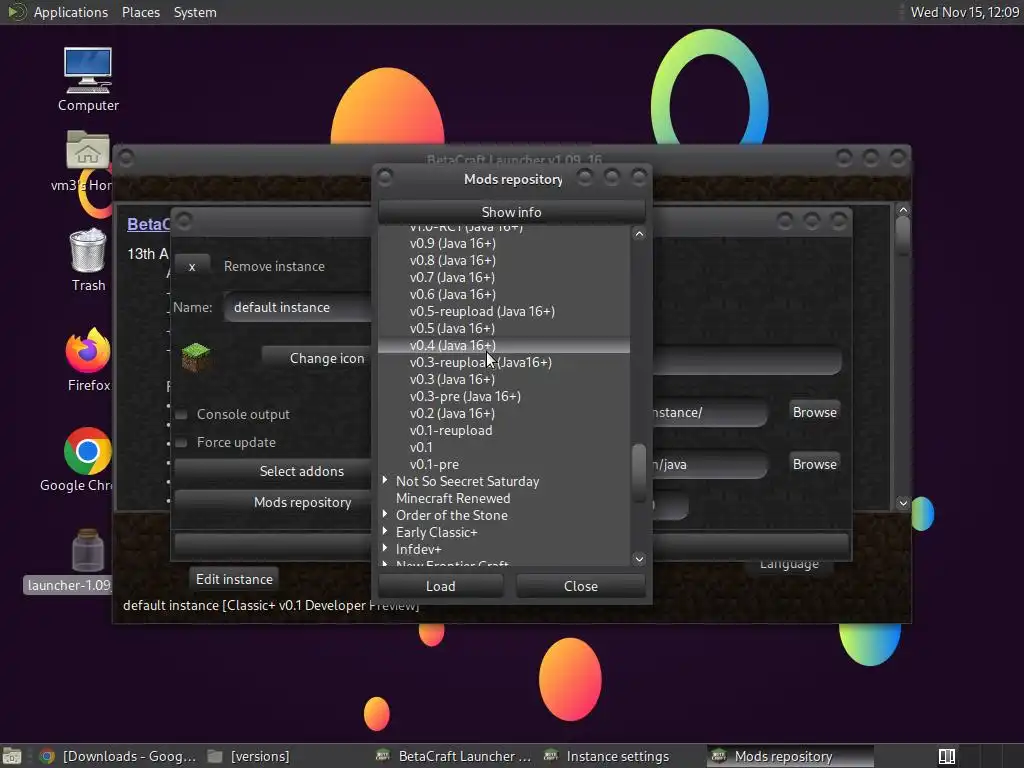Click the x button next to Remove instance
The height and width of the screenshot is (768, 1024).
[192, 266]
